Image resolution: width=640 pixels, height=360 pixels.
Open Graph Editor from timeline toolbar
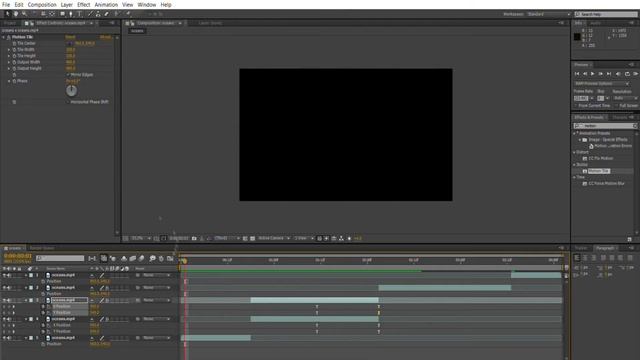click(x=170, y=258)
